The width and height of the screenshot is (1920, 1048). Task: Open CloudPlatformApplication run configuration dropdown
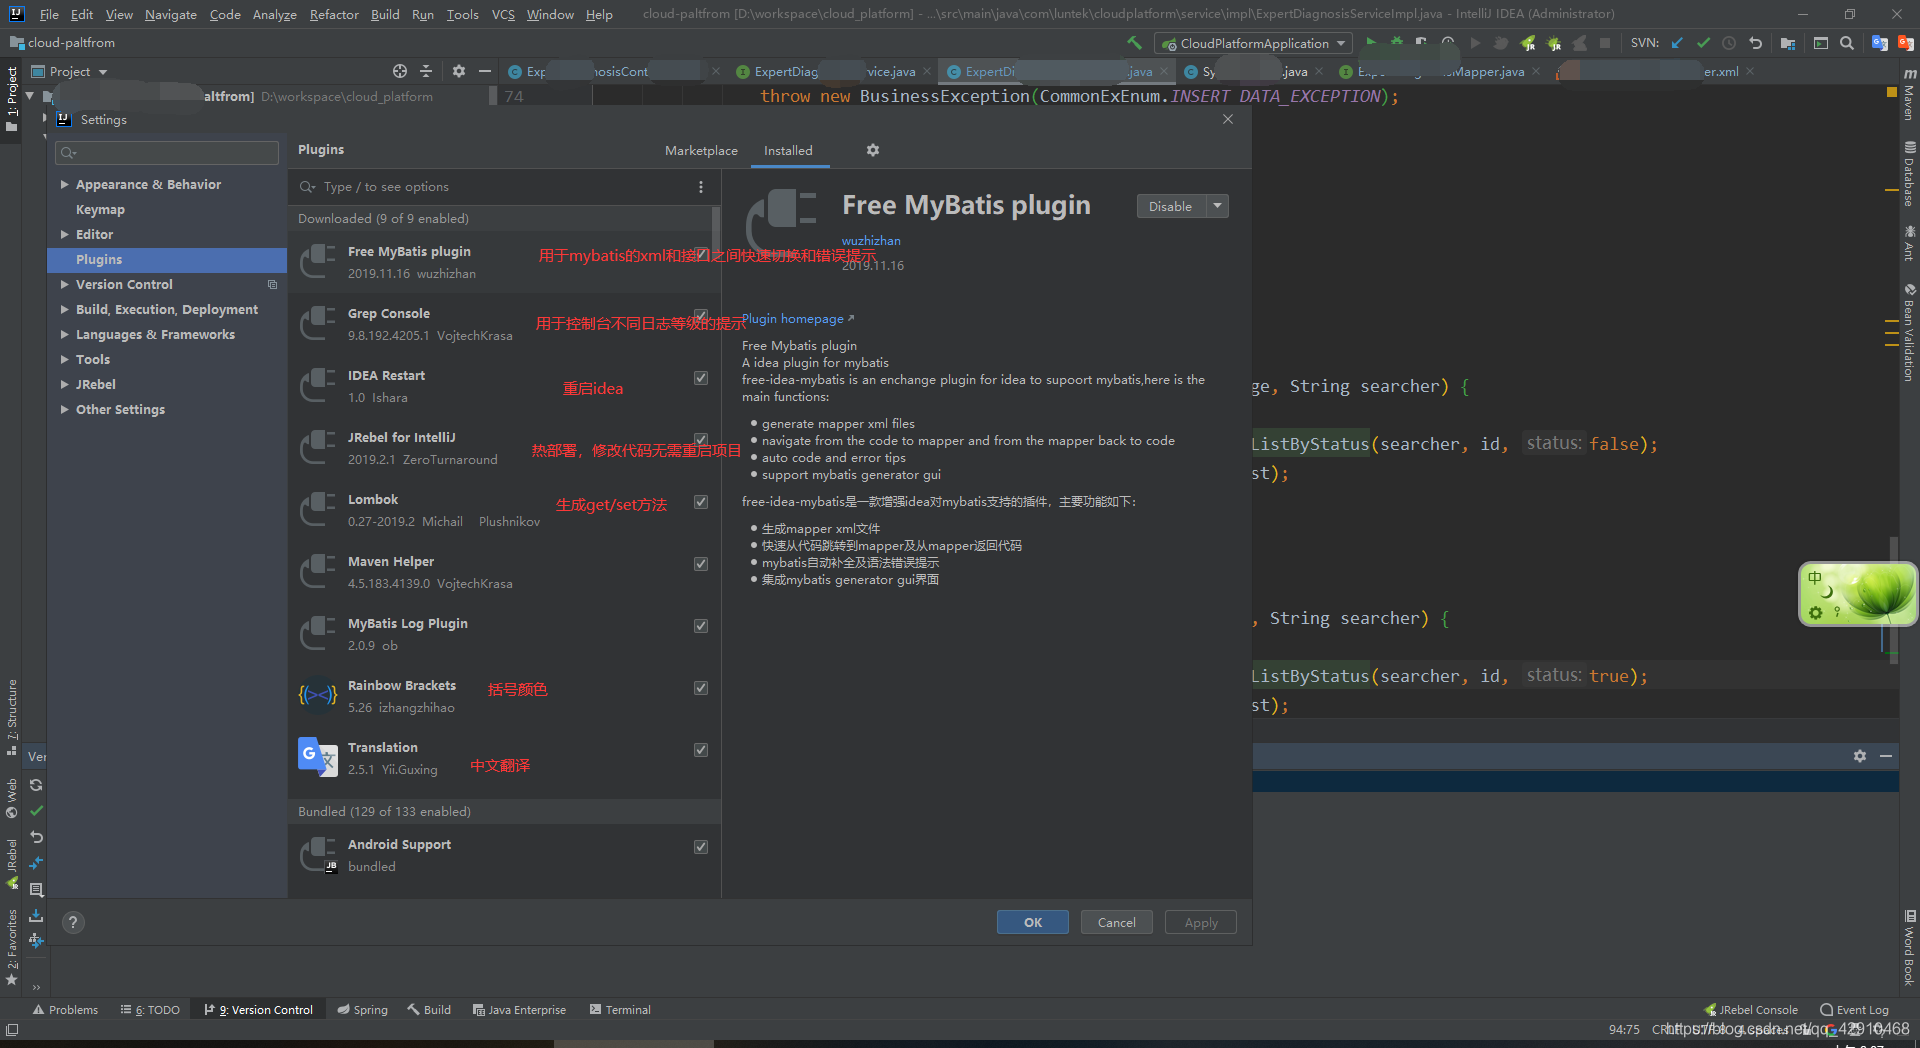pyautogui.click(x=1253, y=43)
